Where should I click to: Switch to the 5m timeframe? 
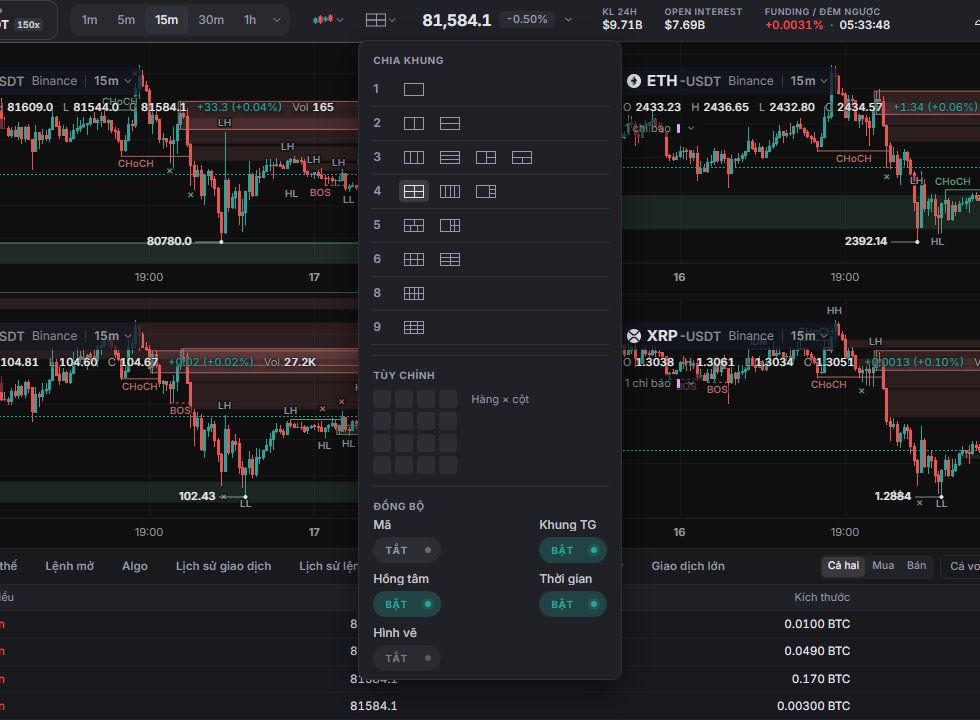click(126, 20)
